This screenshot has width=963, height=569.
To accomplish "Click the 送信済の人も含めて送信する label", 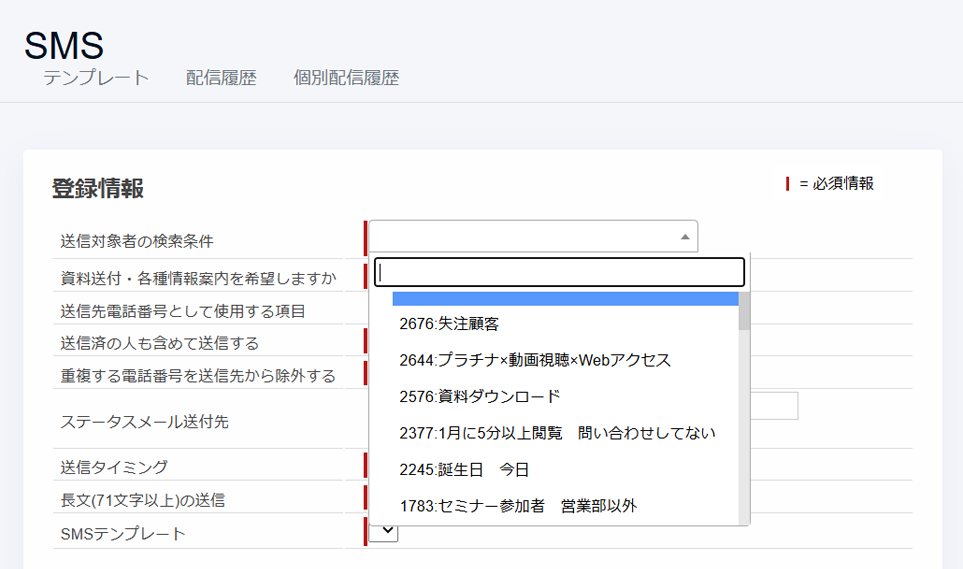I will 160,343.
